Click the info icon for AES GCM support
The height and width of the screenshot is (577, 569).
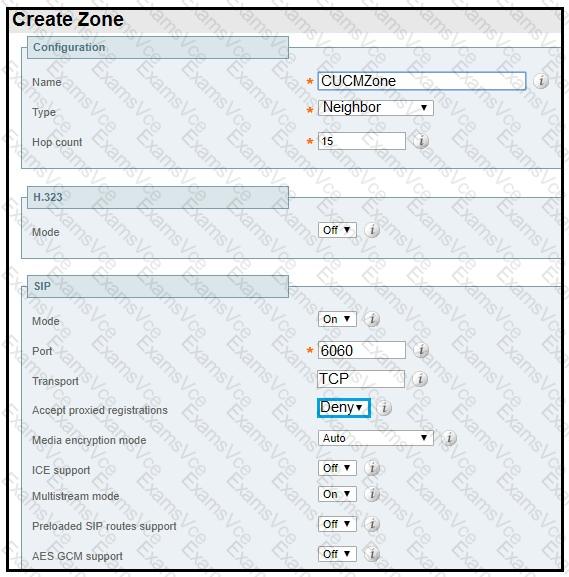click(372, 553)
